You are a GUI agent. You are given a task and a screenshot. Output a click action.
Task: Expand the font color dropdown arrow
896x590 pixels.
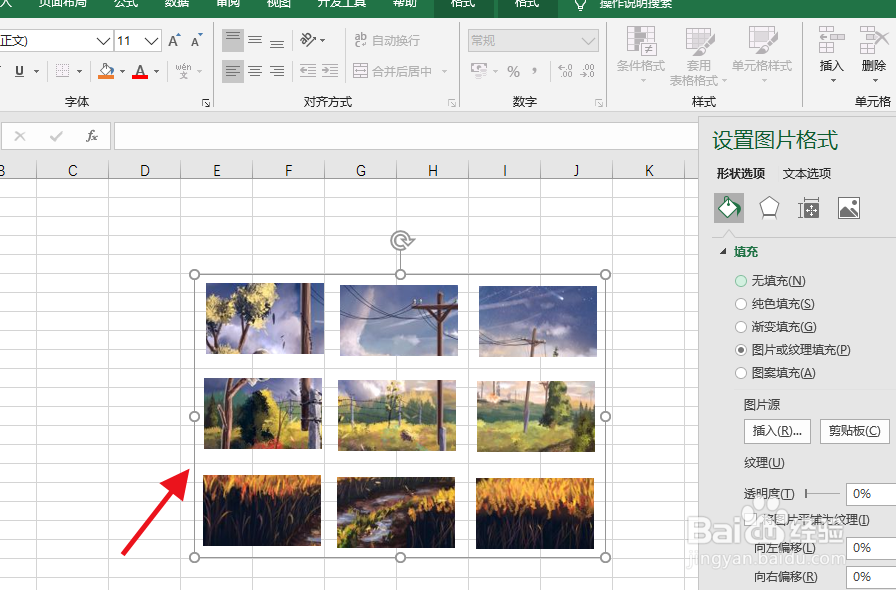point(157,71)
